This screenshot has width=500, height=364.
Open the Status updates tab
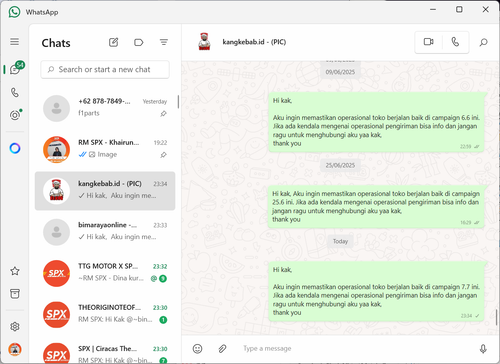point(15,115)
